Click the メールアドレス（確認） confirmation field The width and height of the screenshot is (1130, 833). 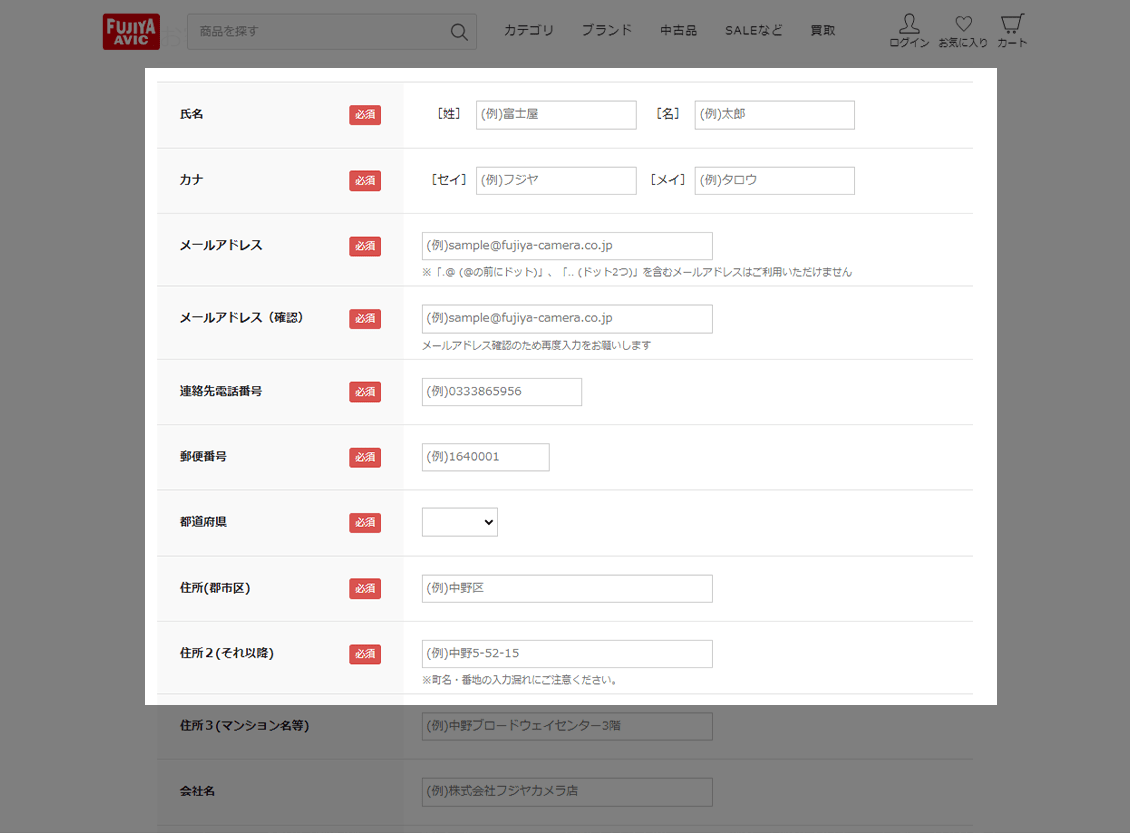pos(567,319)
